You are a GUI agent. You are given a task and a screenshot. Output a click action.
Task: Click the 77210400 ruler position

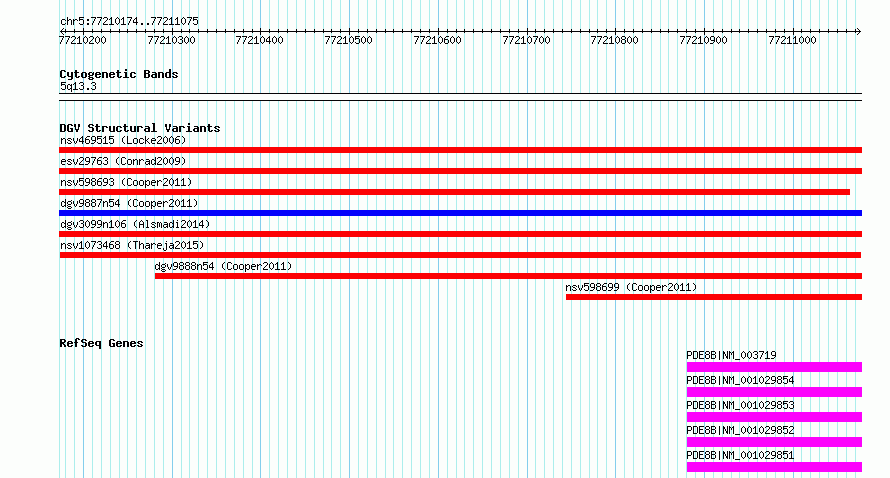pyautogui.click(x=259, y=40)
